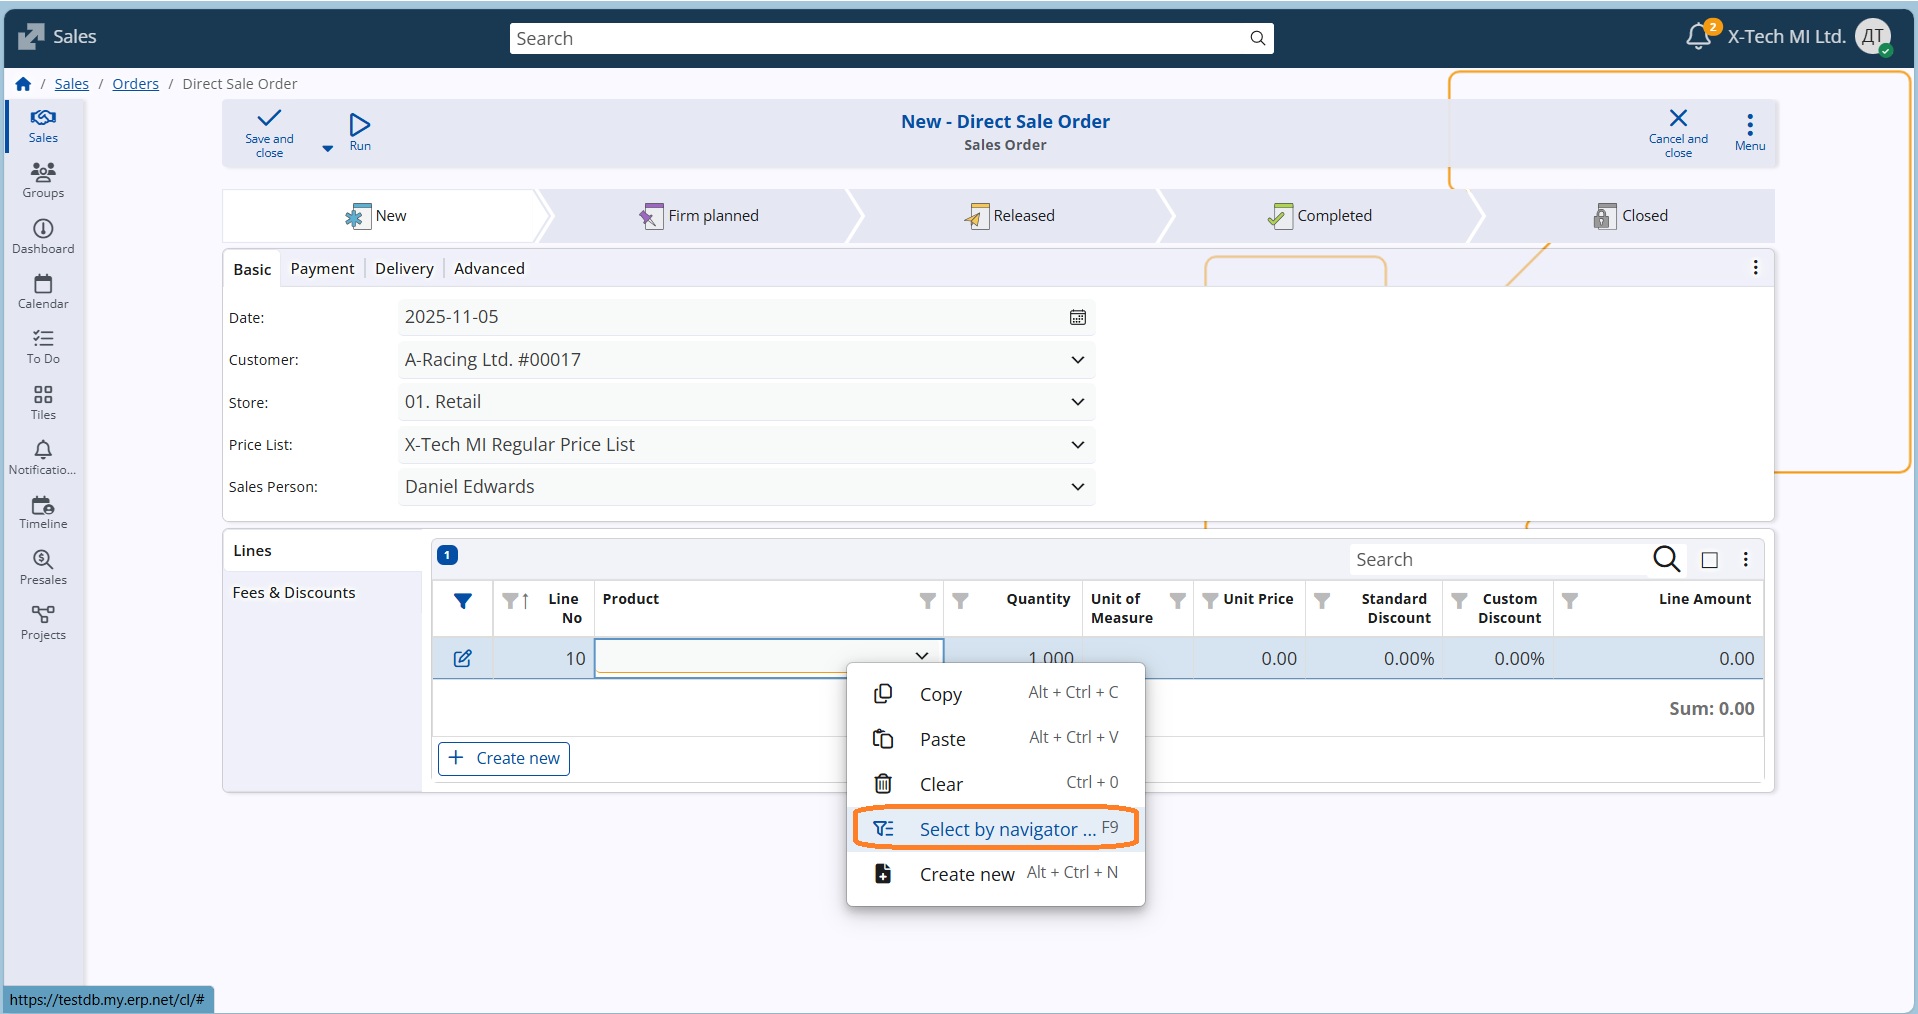Toggle the blue grid filter funnel

pyautogui.click(x=463, y=601)
